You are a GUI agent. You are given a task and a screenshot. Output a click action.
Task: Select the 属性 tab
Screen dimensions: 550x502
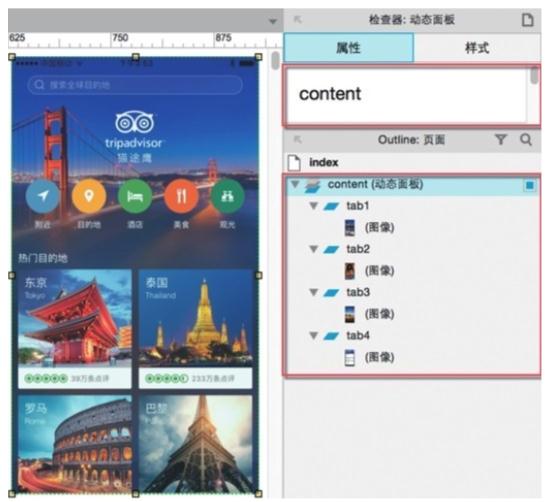349,48
